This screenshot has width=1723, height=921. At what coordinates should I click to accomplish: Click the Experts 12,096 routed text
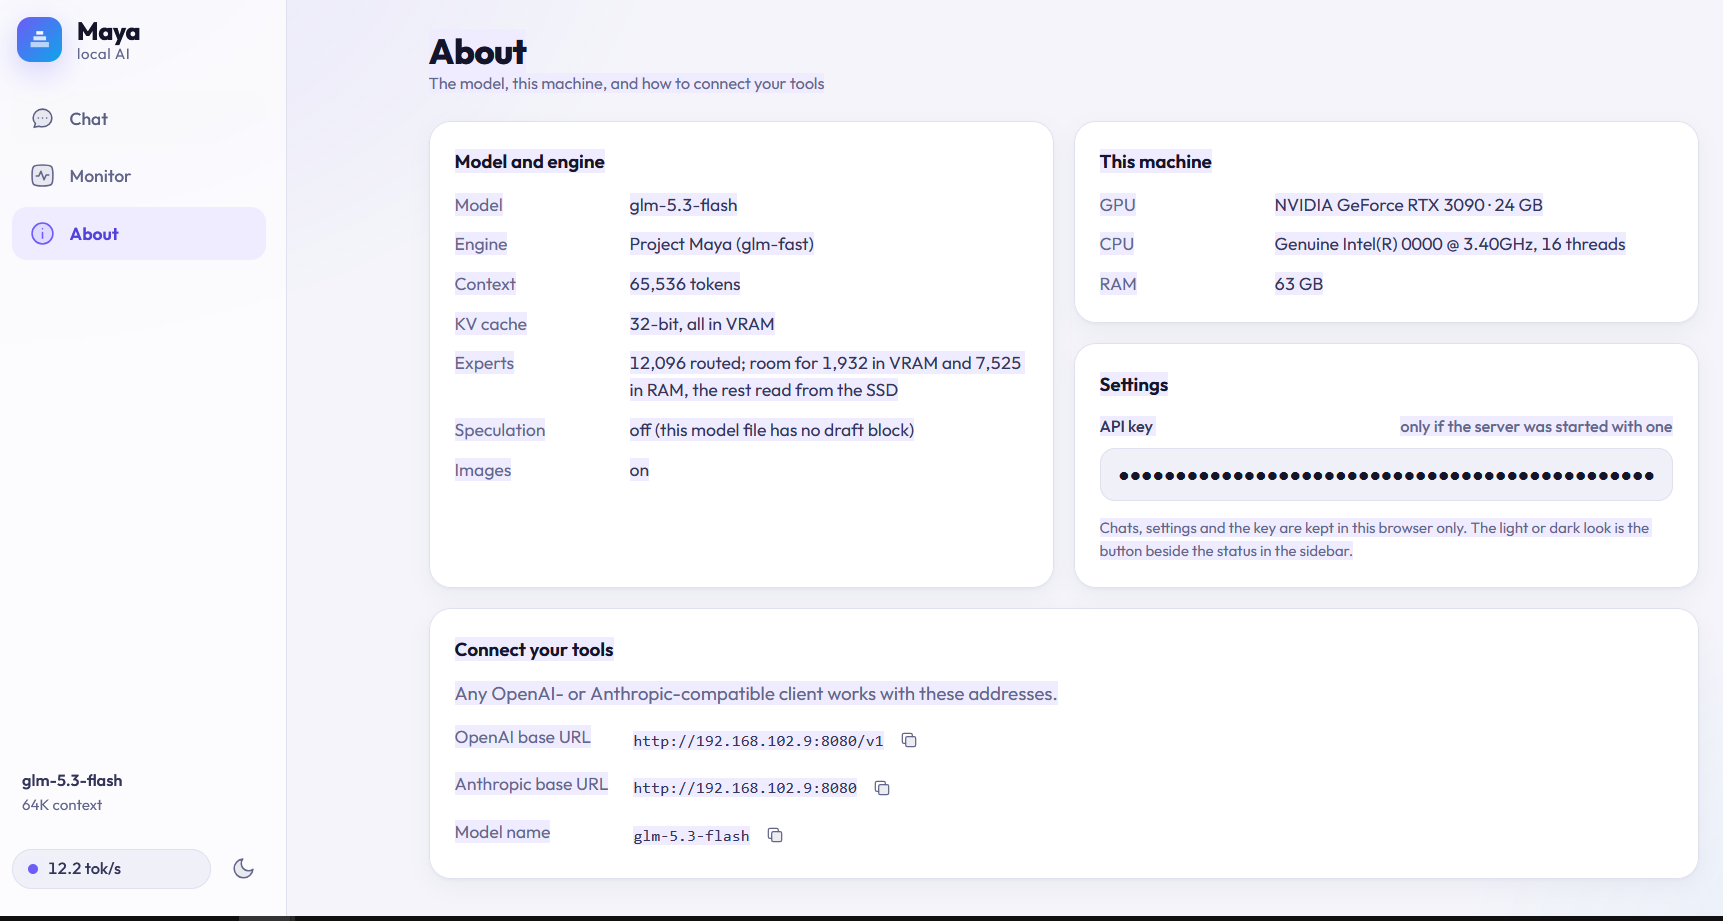[x=825, y=377]
